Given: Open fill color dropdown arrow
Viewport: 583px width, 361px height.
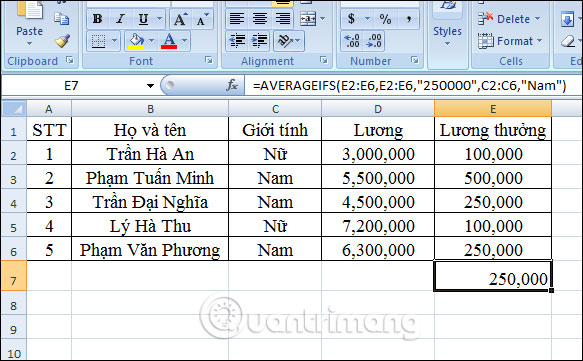Looking at the screenshot, I should point(151,41).
